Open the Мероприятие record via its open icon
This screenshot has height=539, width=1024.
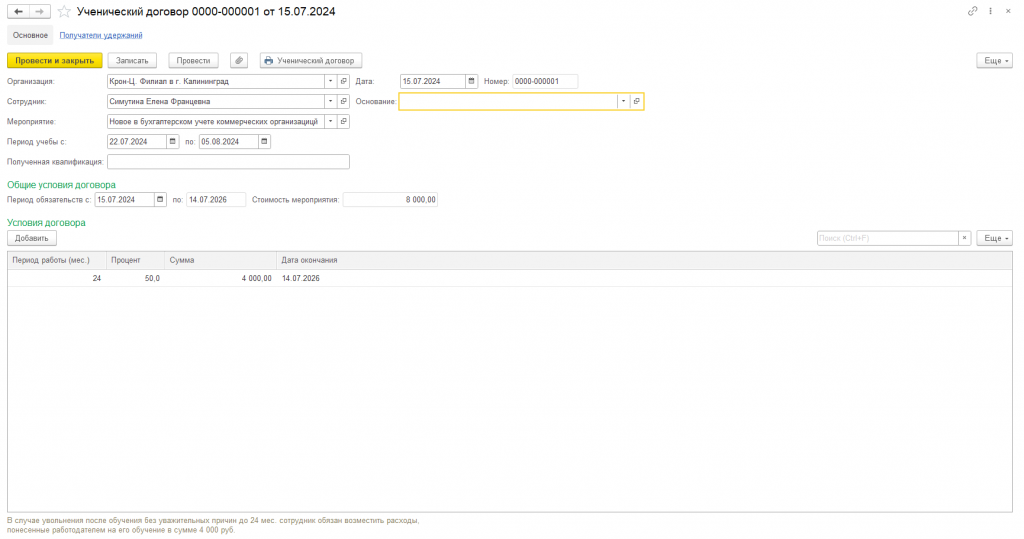(x=344, y=122)
